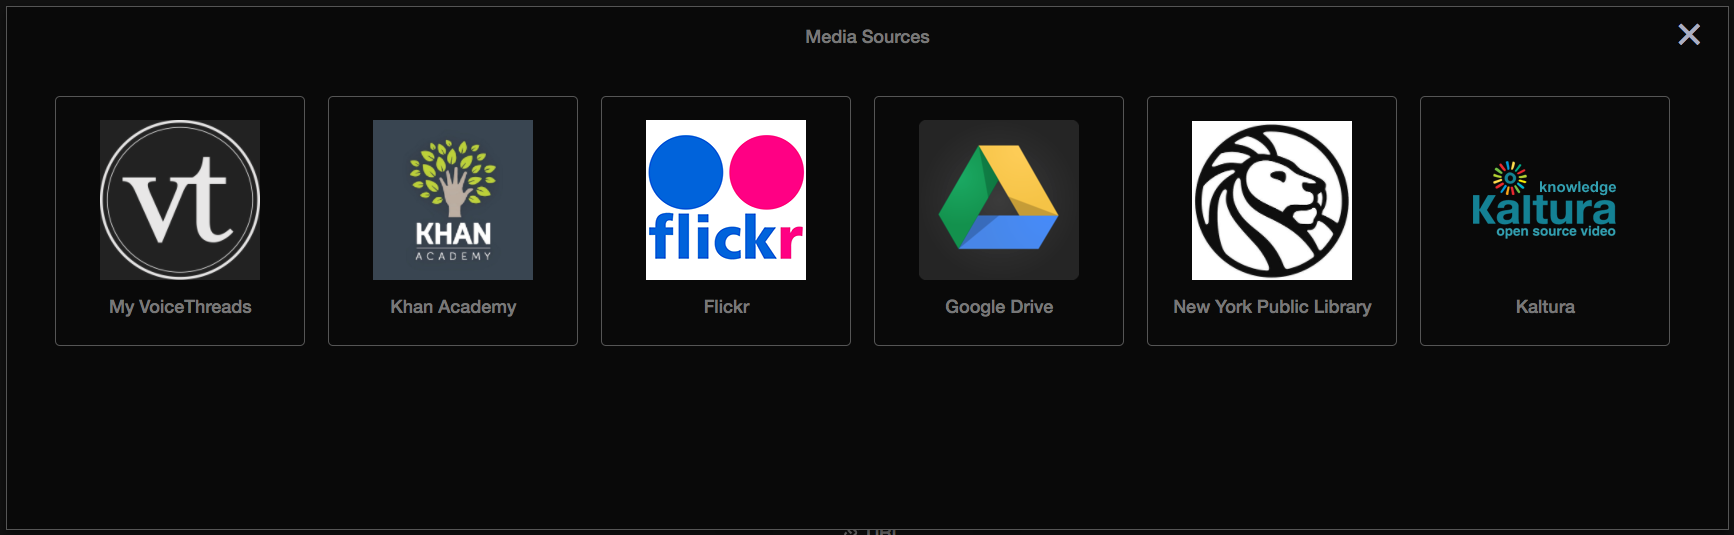Click the 'Flickr' caption text
Image resolution: width=1734 pixels, height=535 pixels.
click(726, 307)
